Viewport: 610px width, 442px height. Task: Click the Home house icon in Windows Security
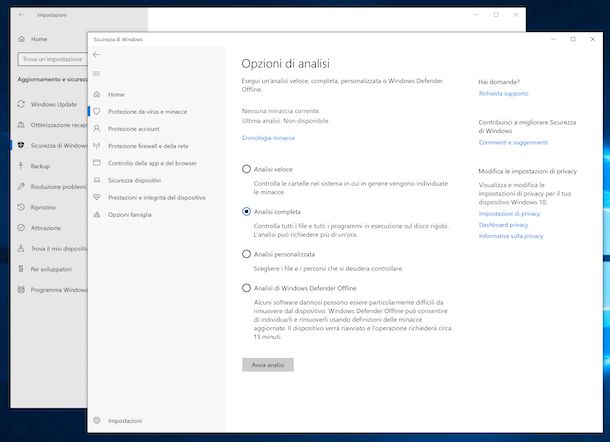[97, 94]
